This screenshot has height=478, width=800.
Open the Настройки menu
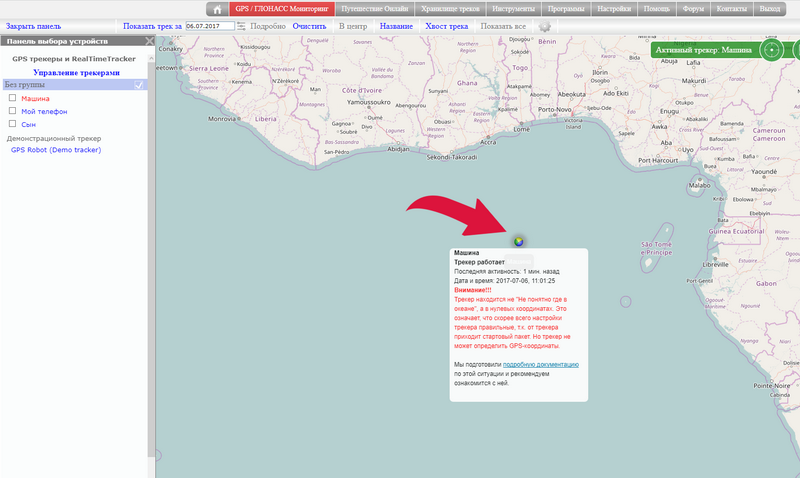click(614, 9)
